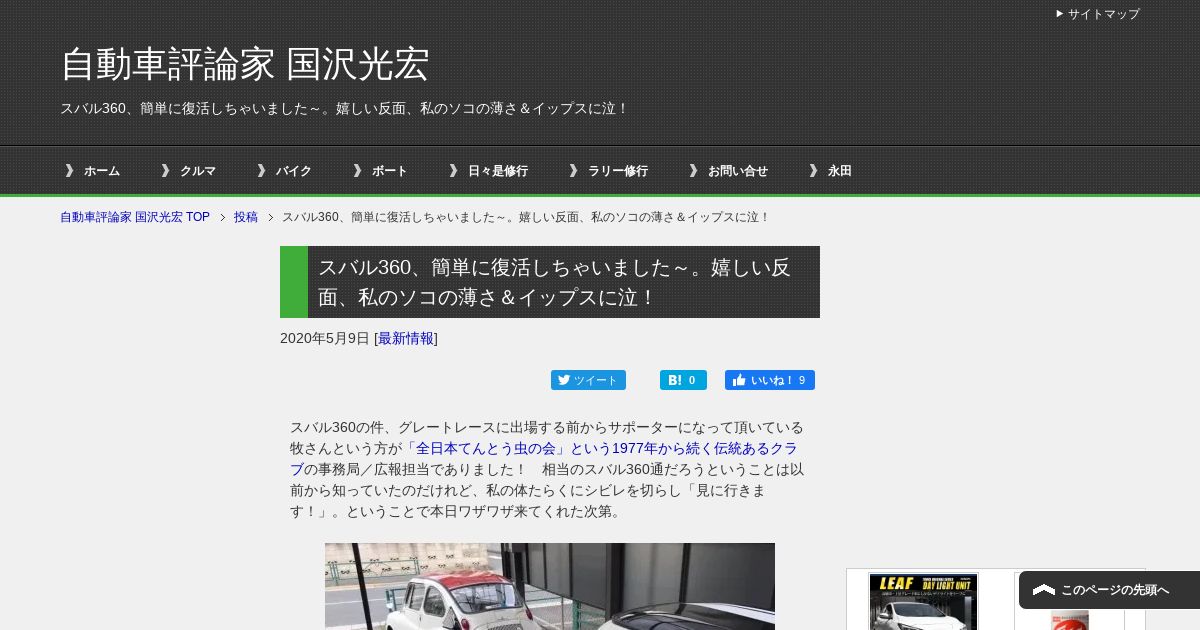This screenshot has width=1200, height=630.
Task: Click the chevron icon before ホーム
Action: point(70,171)
